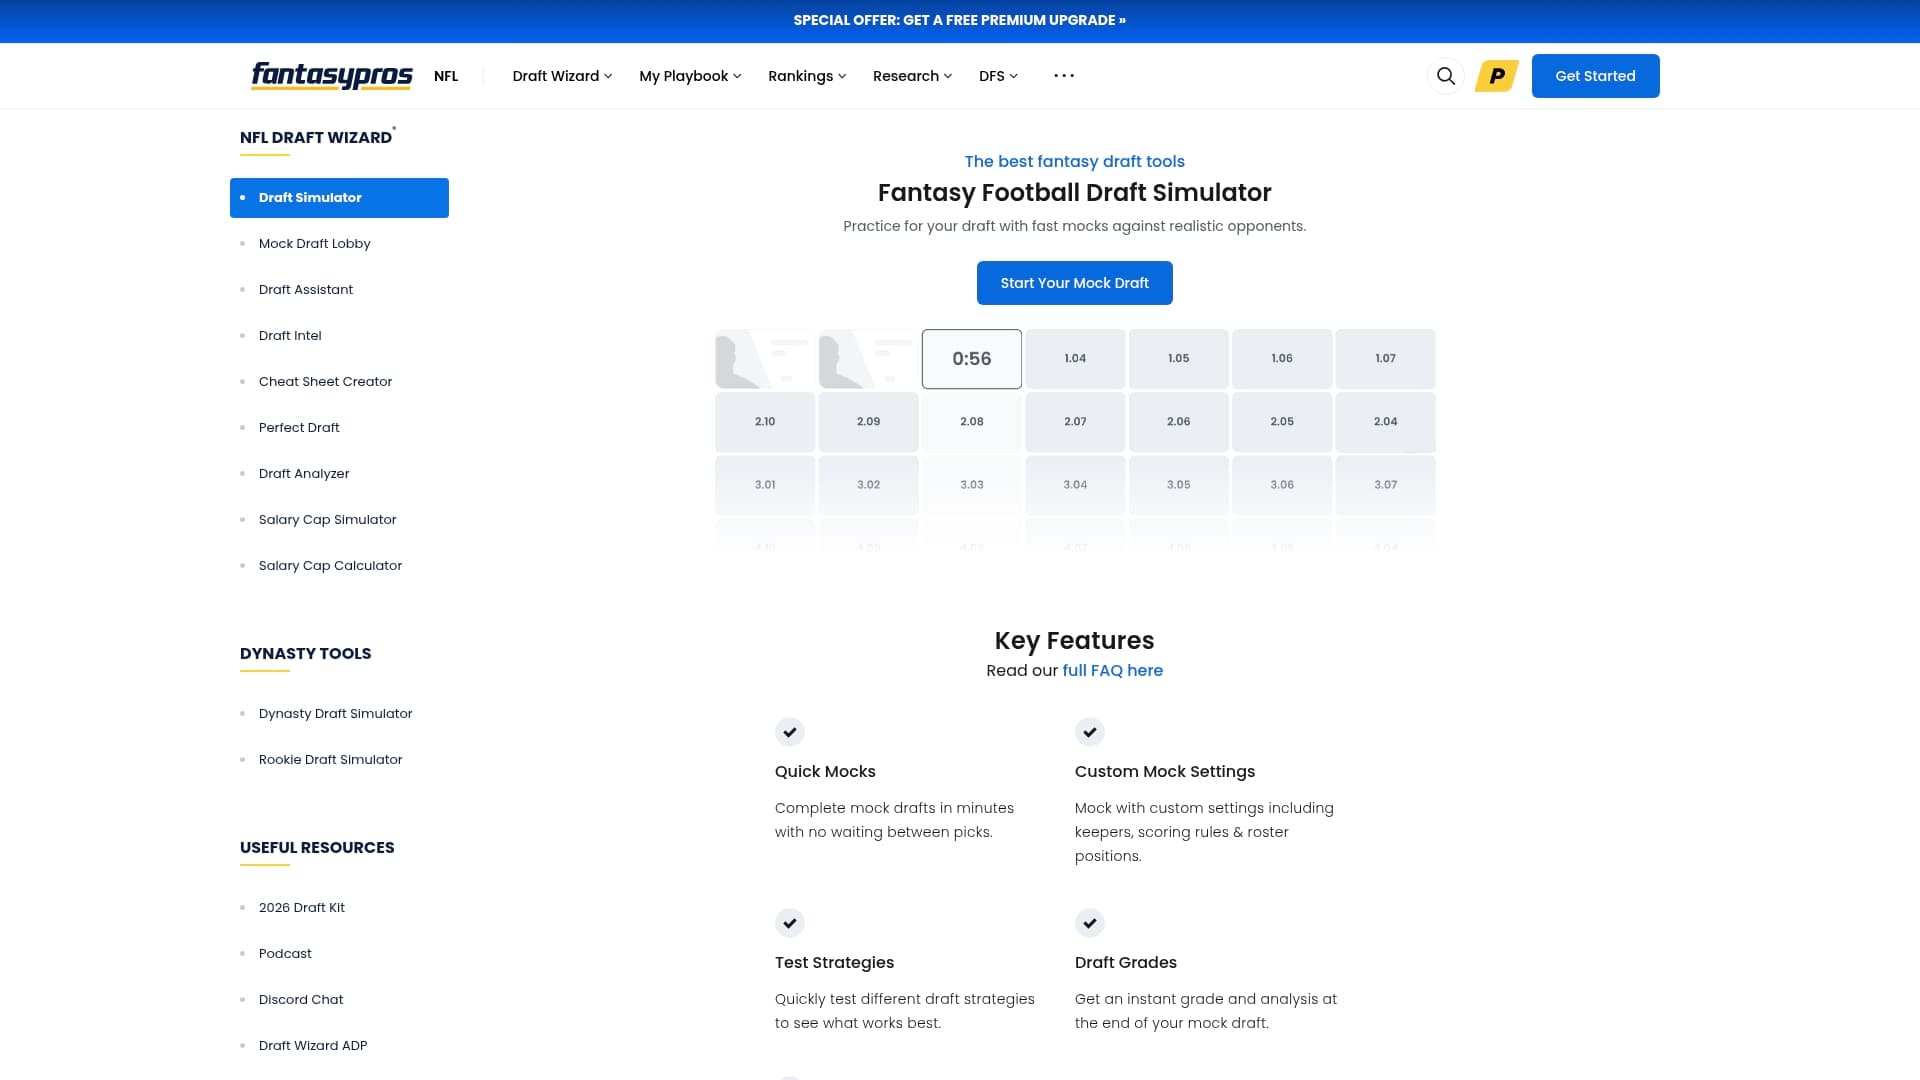This screenshot has height=1080, width=1920.
Task: Expand the My Playbook dropdown
Action: [690, 76]
